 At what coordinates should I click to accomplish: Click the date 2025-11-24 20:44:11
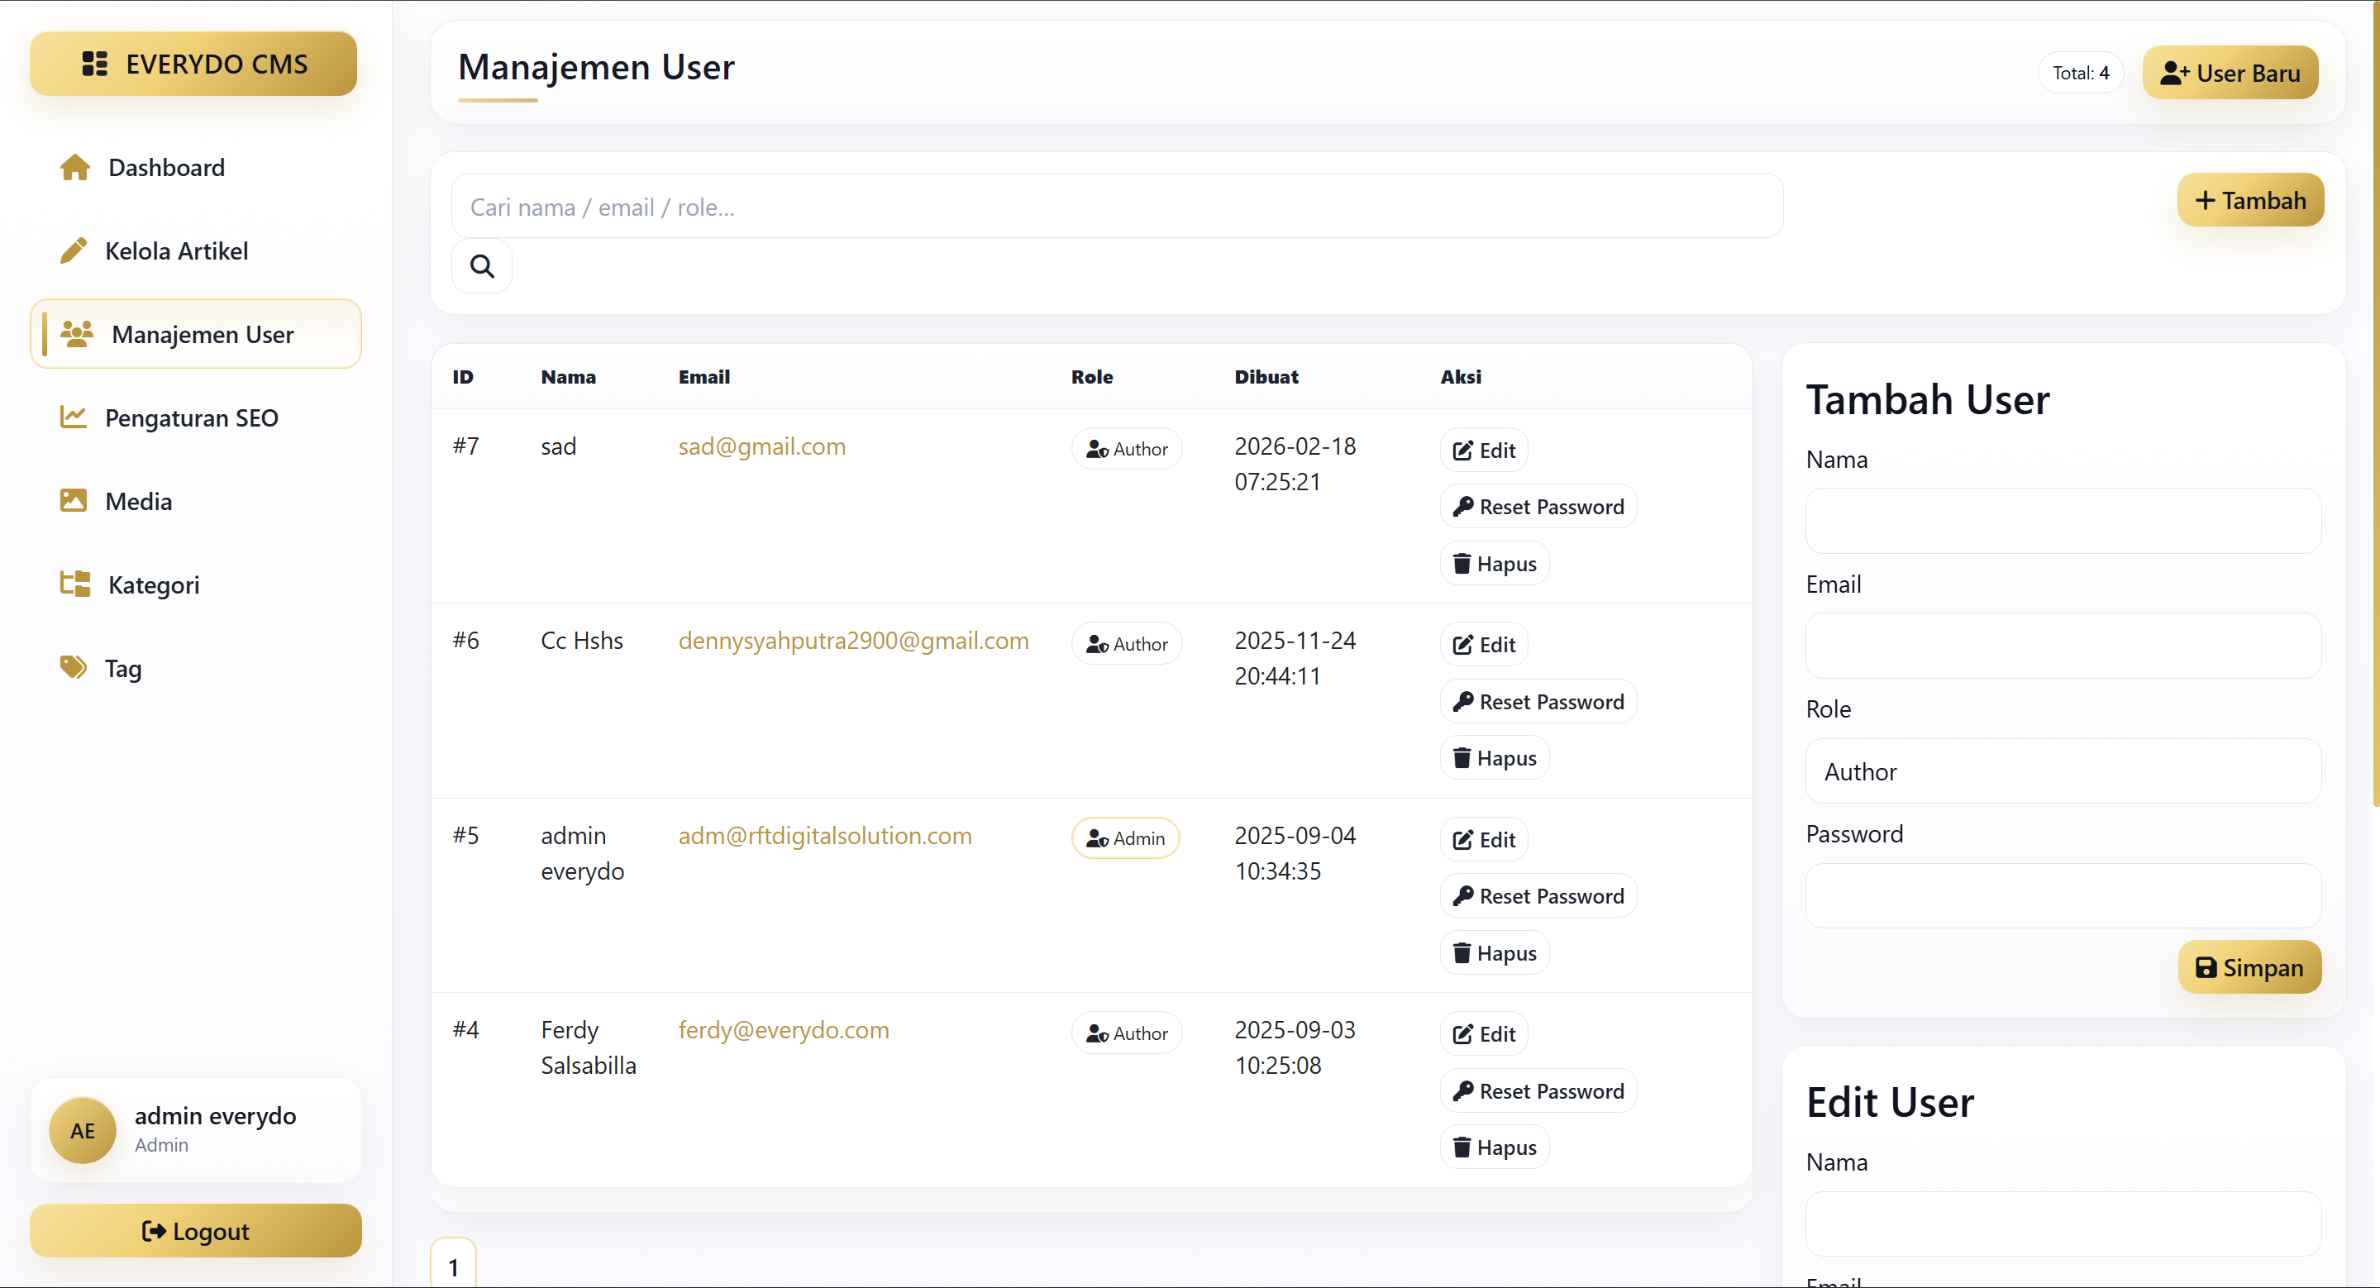(1295, 658)
